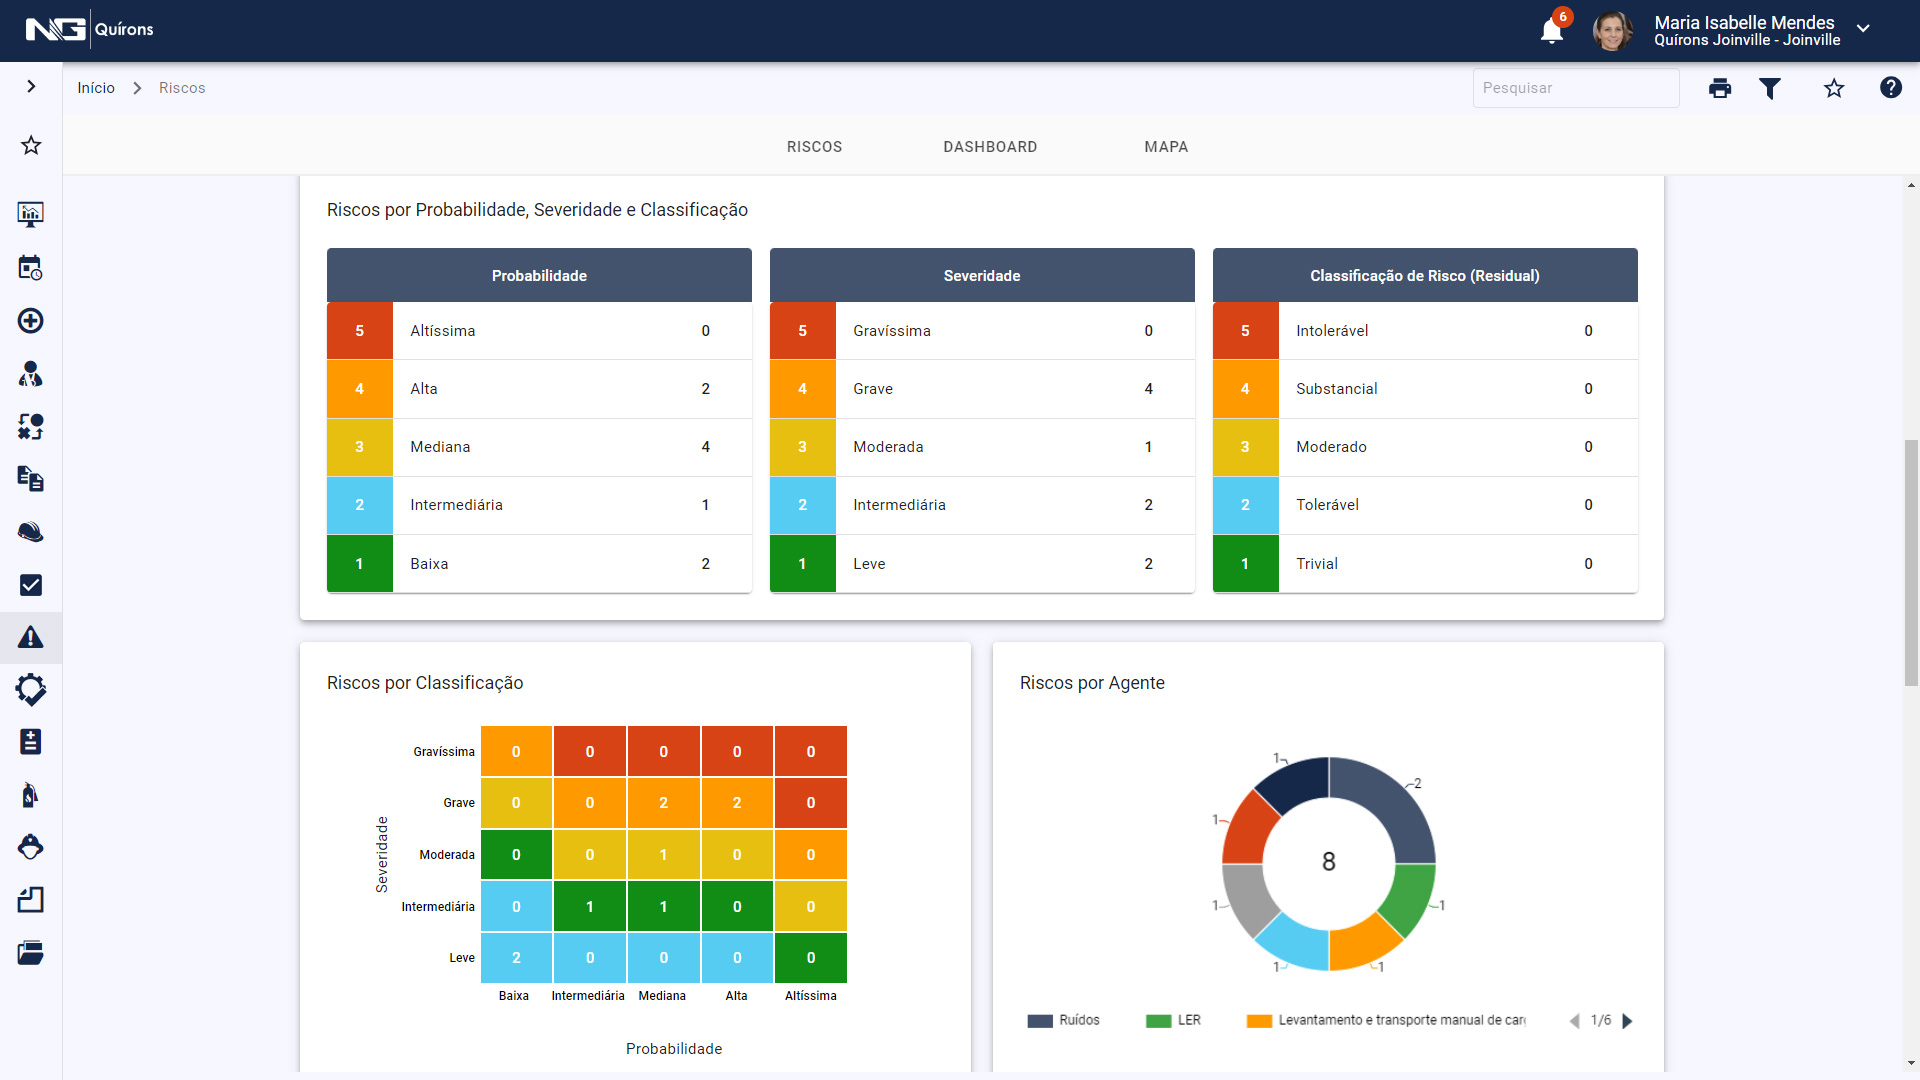Open the dashboard monitor icon in the sidebar

click(31, 214)
